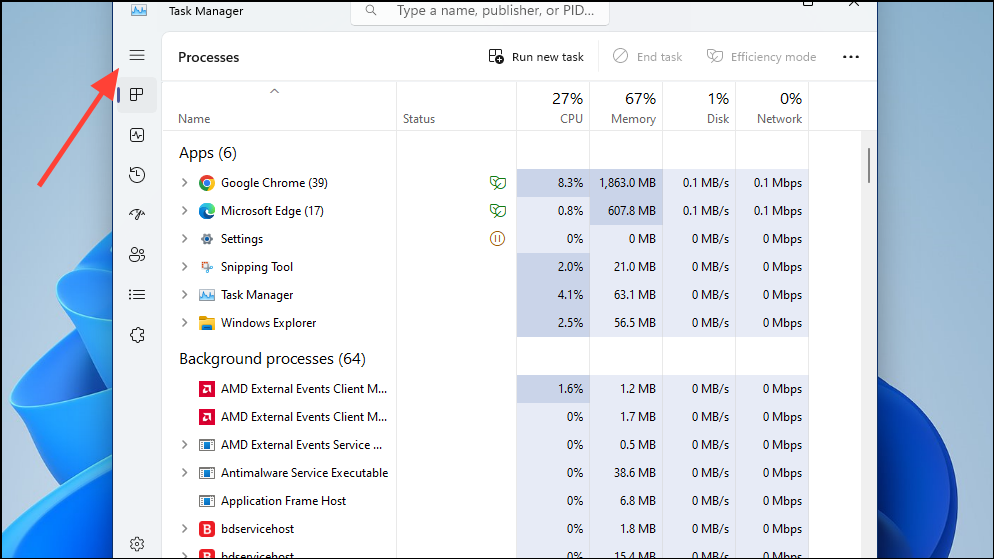Viewport: 994px width, 559px height.
Task: Open the Services puzzle icon
Action: pos(137,335)
